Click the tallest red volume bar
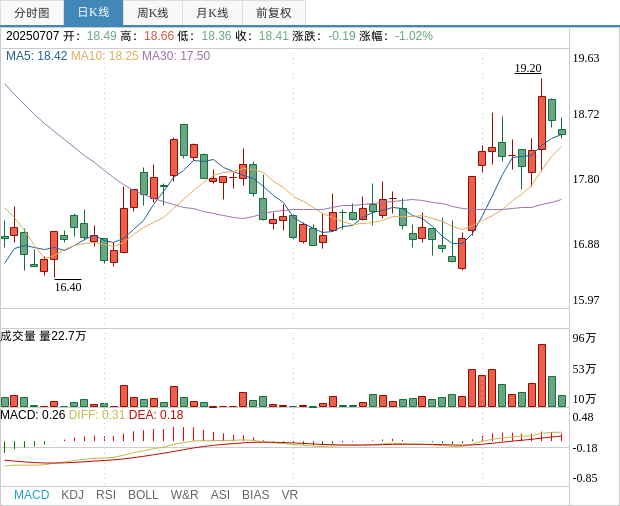620x506 pixels. [542, 376]
